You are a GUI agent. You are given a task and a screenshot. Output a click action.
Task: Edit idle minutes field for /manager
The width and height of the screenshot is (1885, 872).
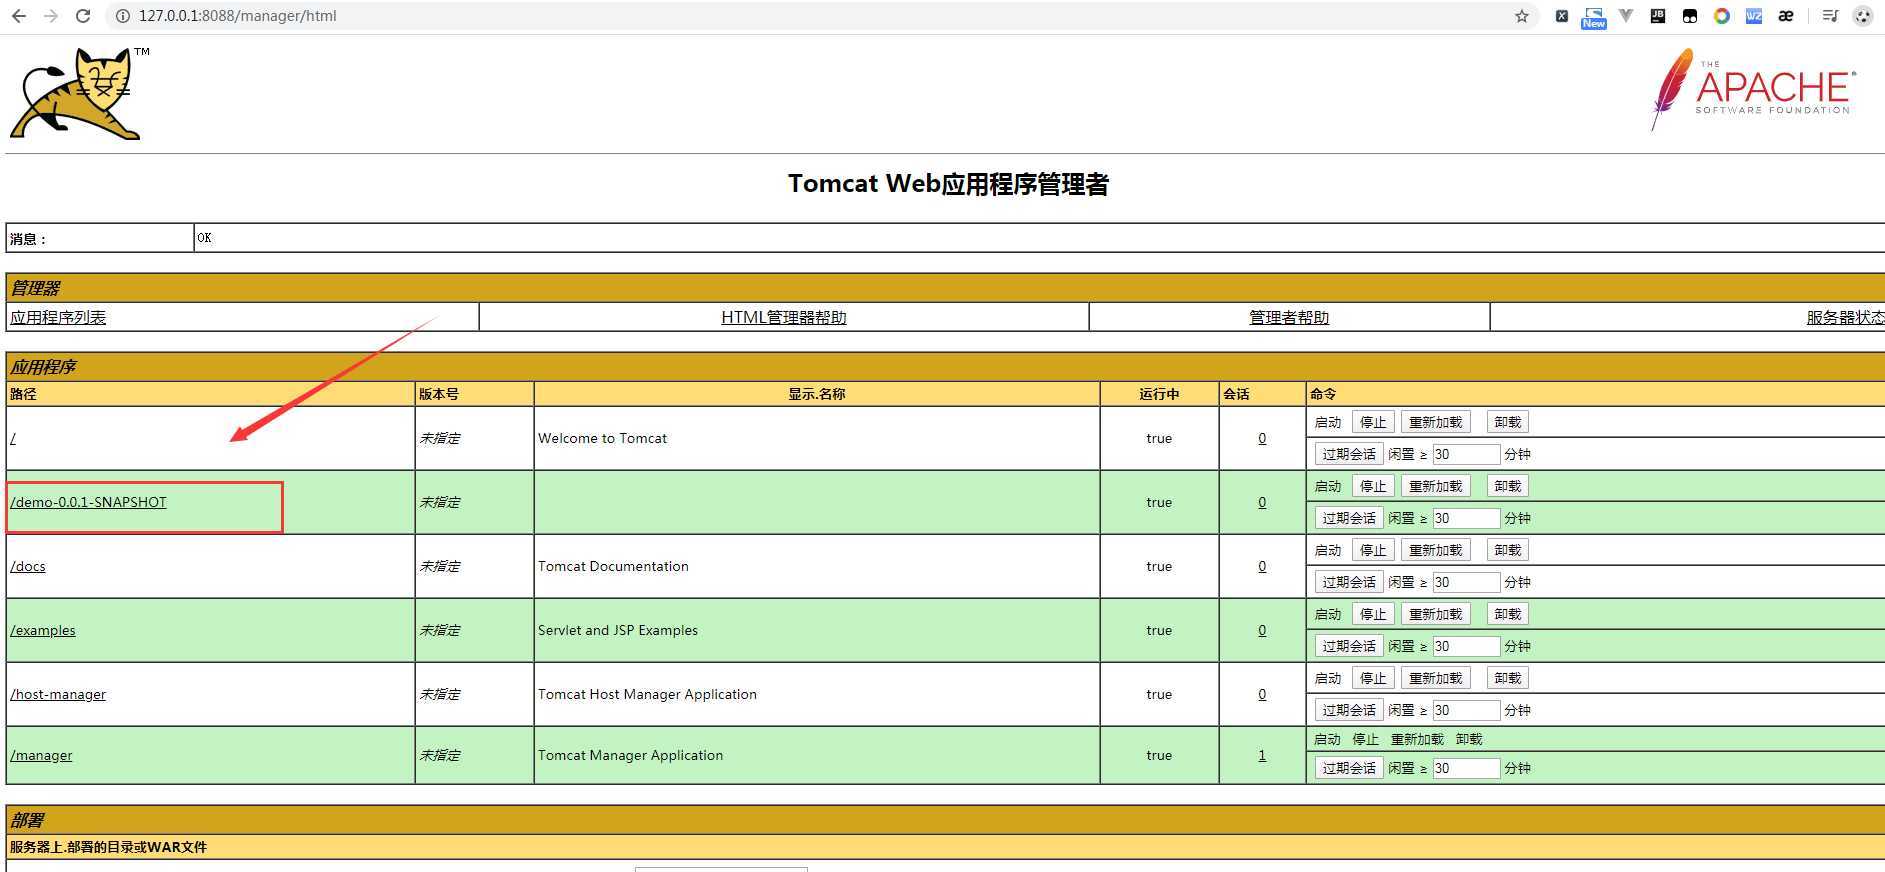(x=1466, y=768)
